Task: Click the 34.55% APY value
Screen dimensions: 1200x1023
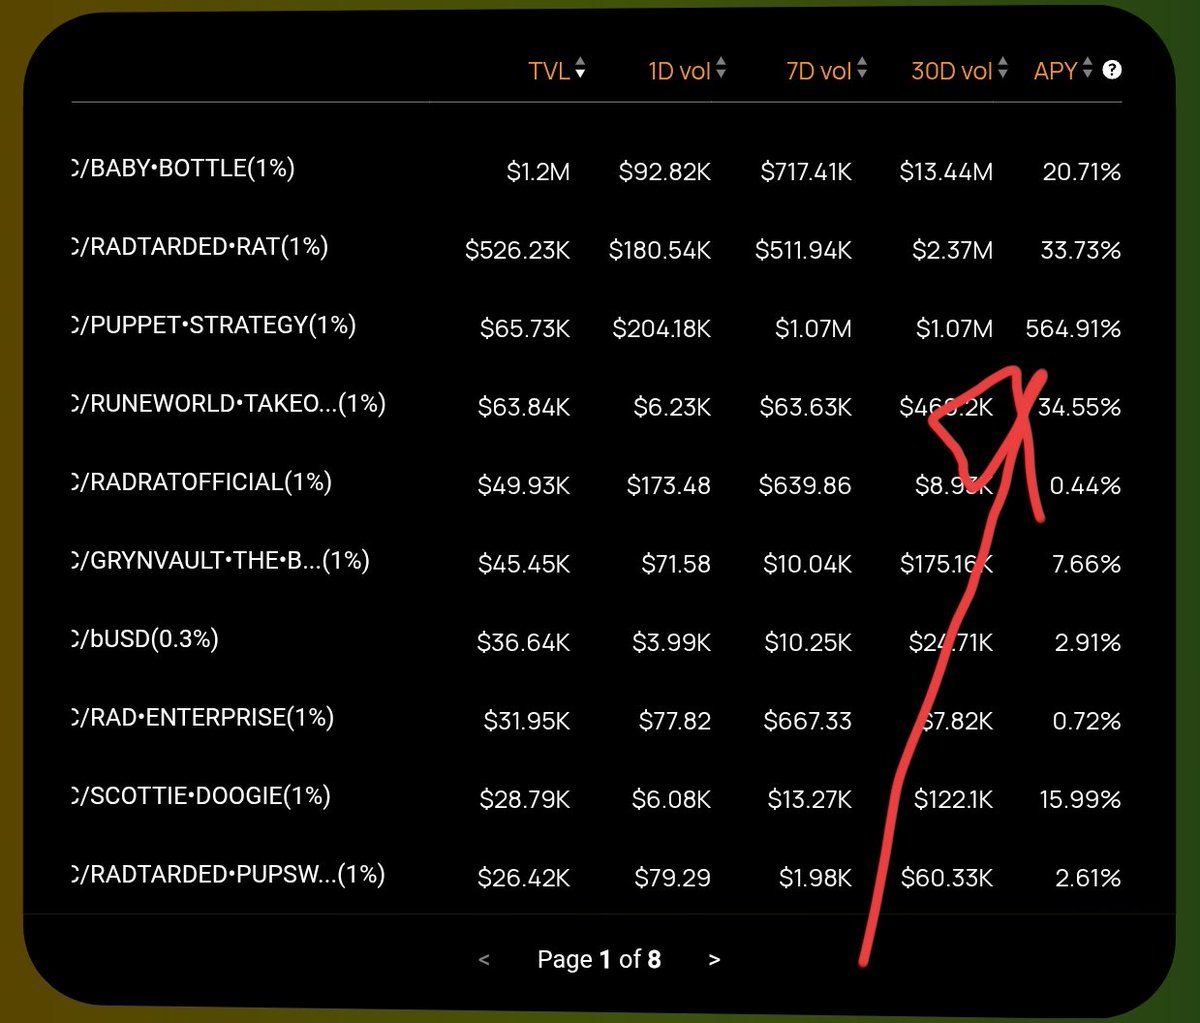Action: 1080,407
